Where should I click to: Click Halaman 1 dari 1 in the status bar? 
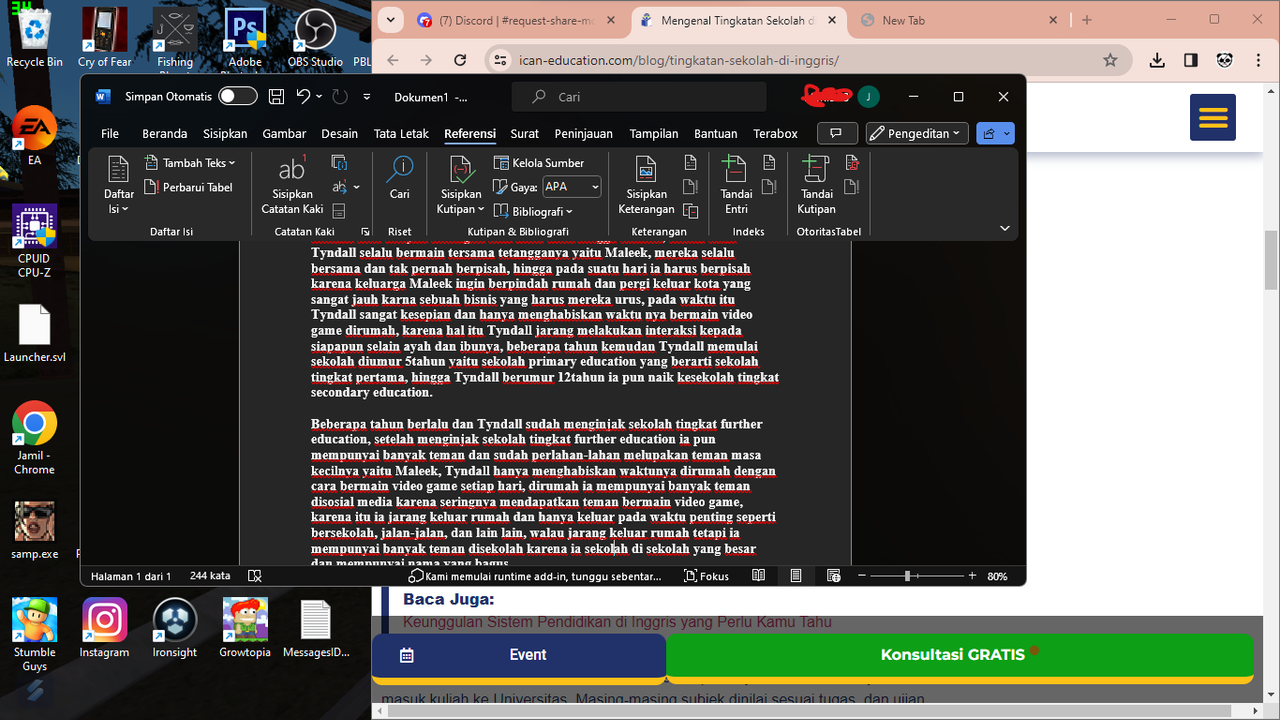click(131, 576)
